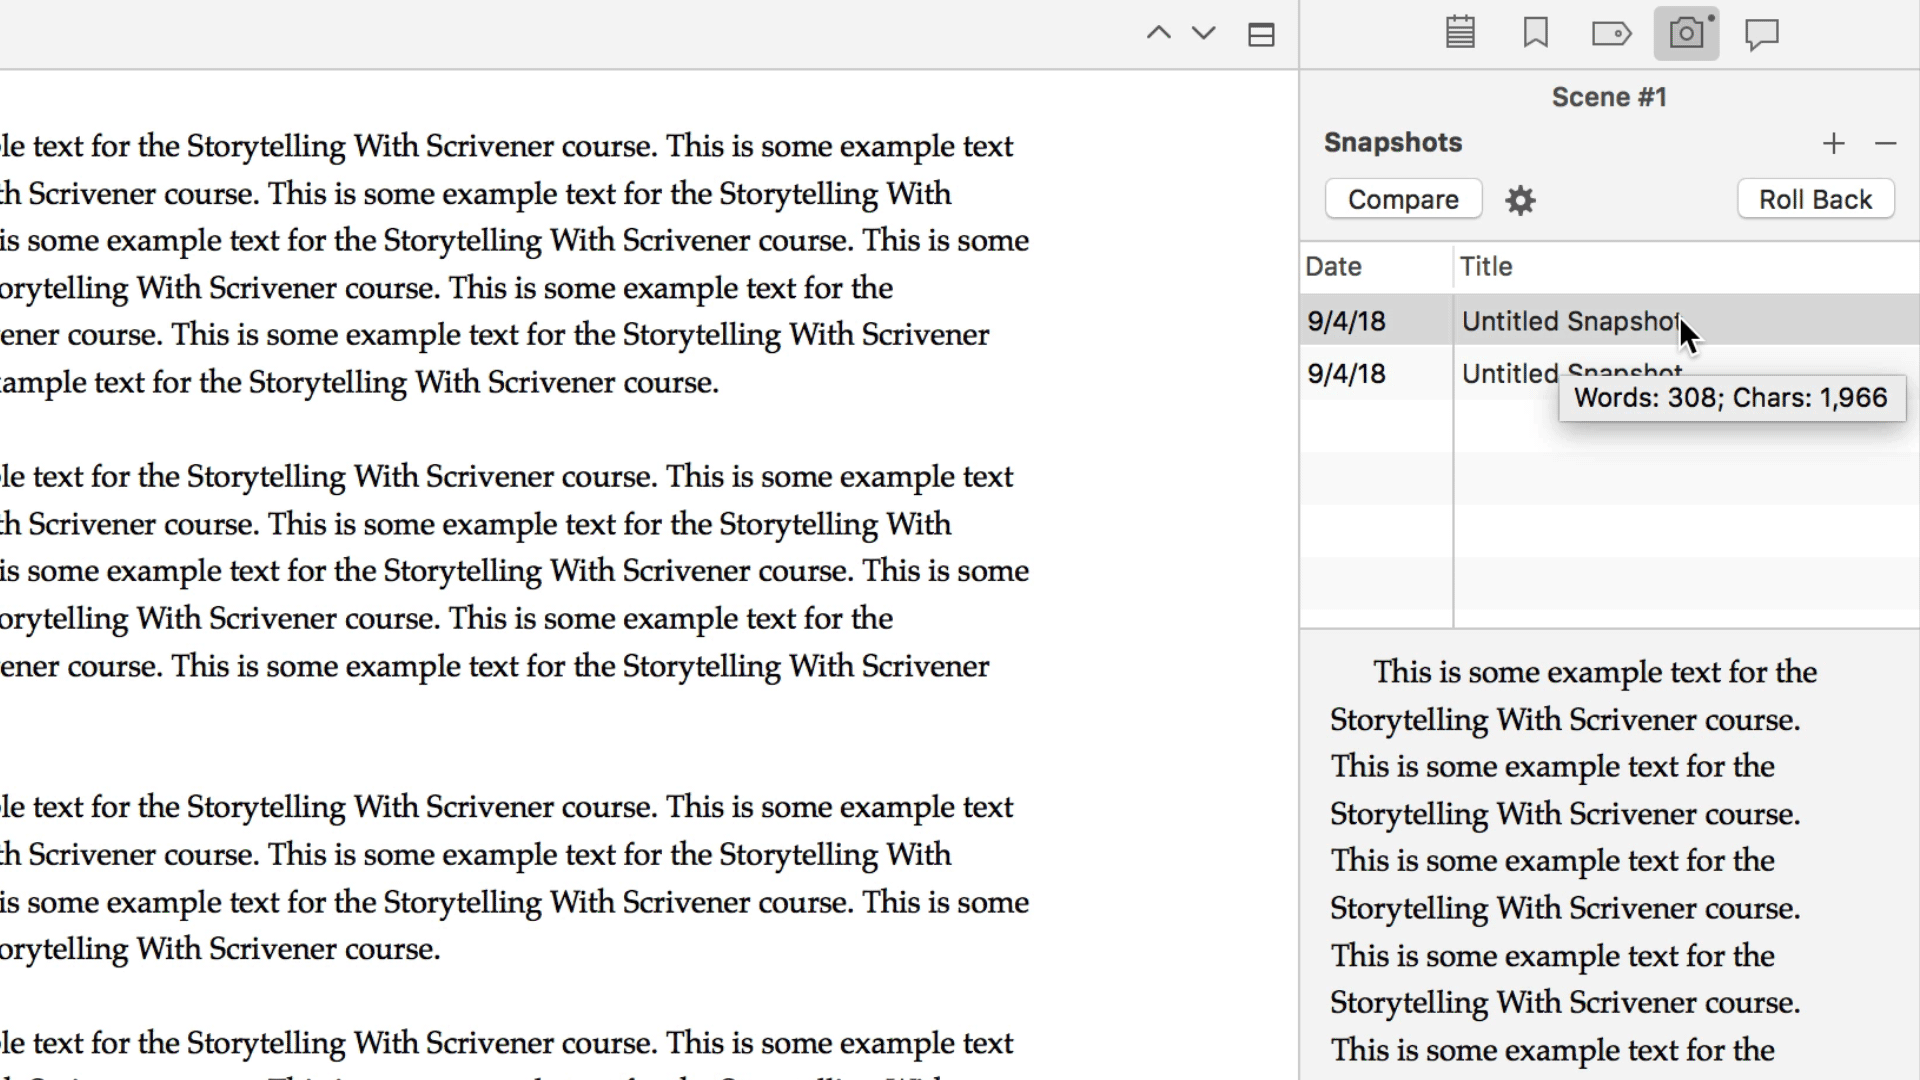
Task: Open the Bookmarks inspector tab icon
Action: (1536, 33)
